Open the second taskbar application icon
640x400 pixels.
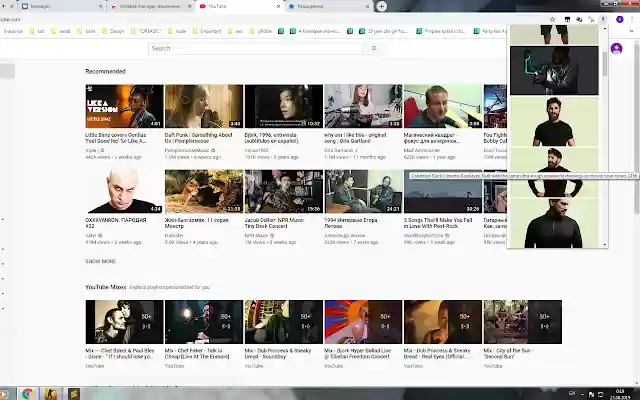pyautogui.click(x=51, y=394)
